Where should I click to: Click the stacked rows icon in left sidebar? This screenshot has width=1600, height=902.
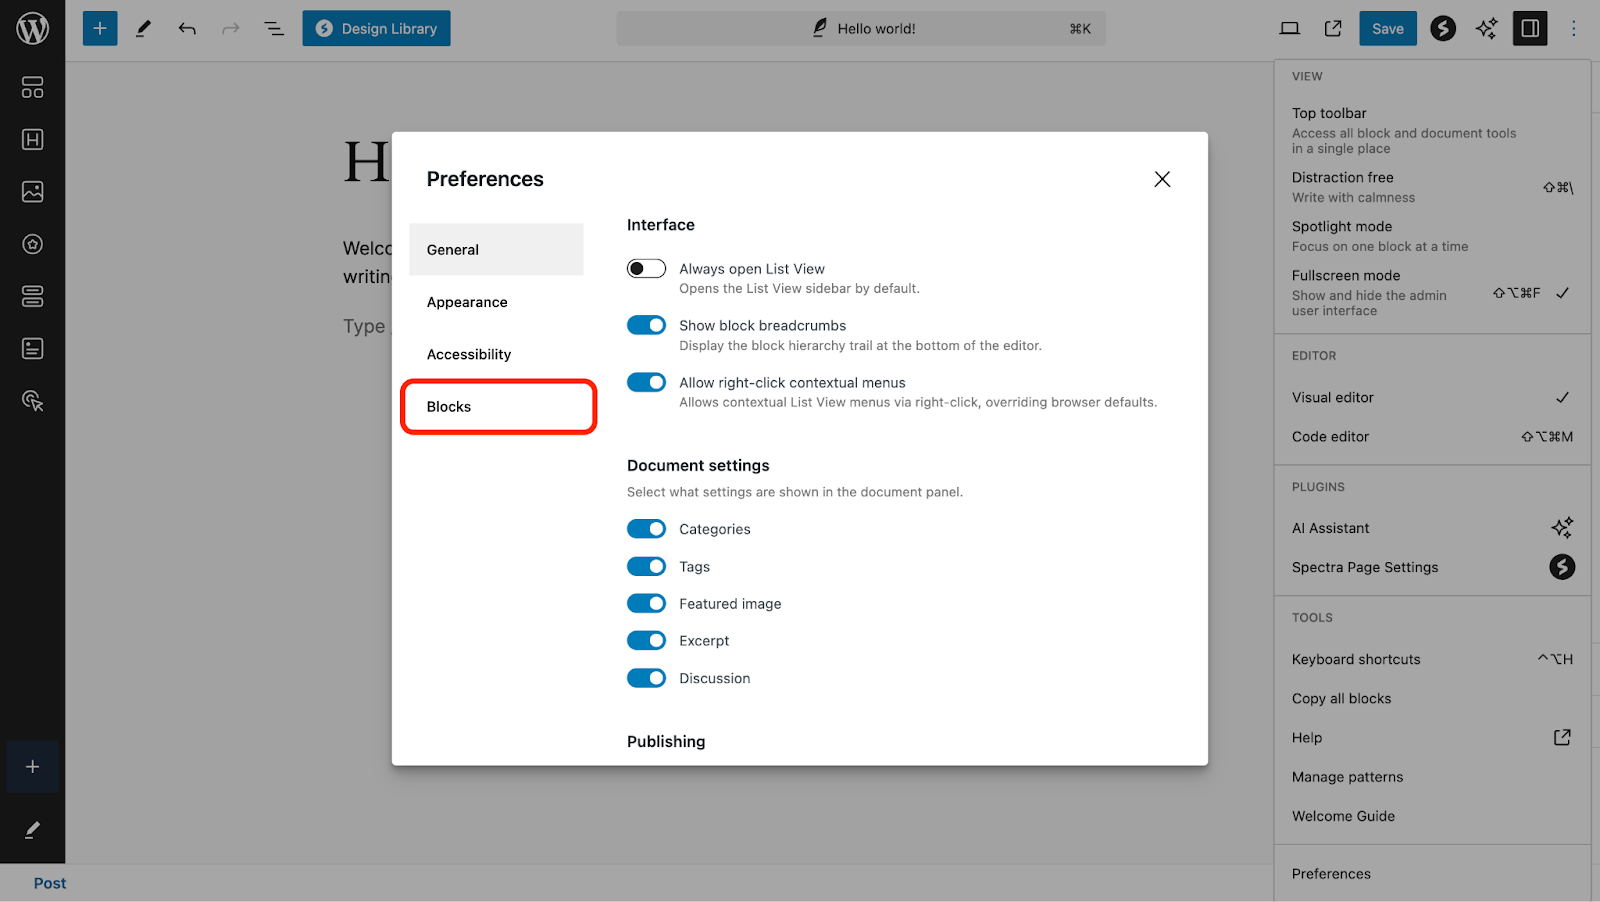pyautogui.click(x=32, y=296)
